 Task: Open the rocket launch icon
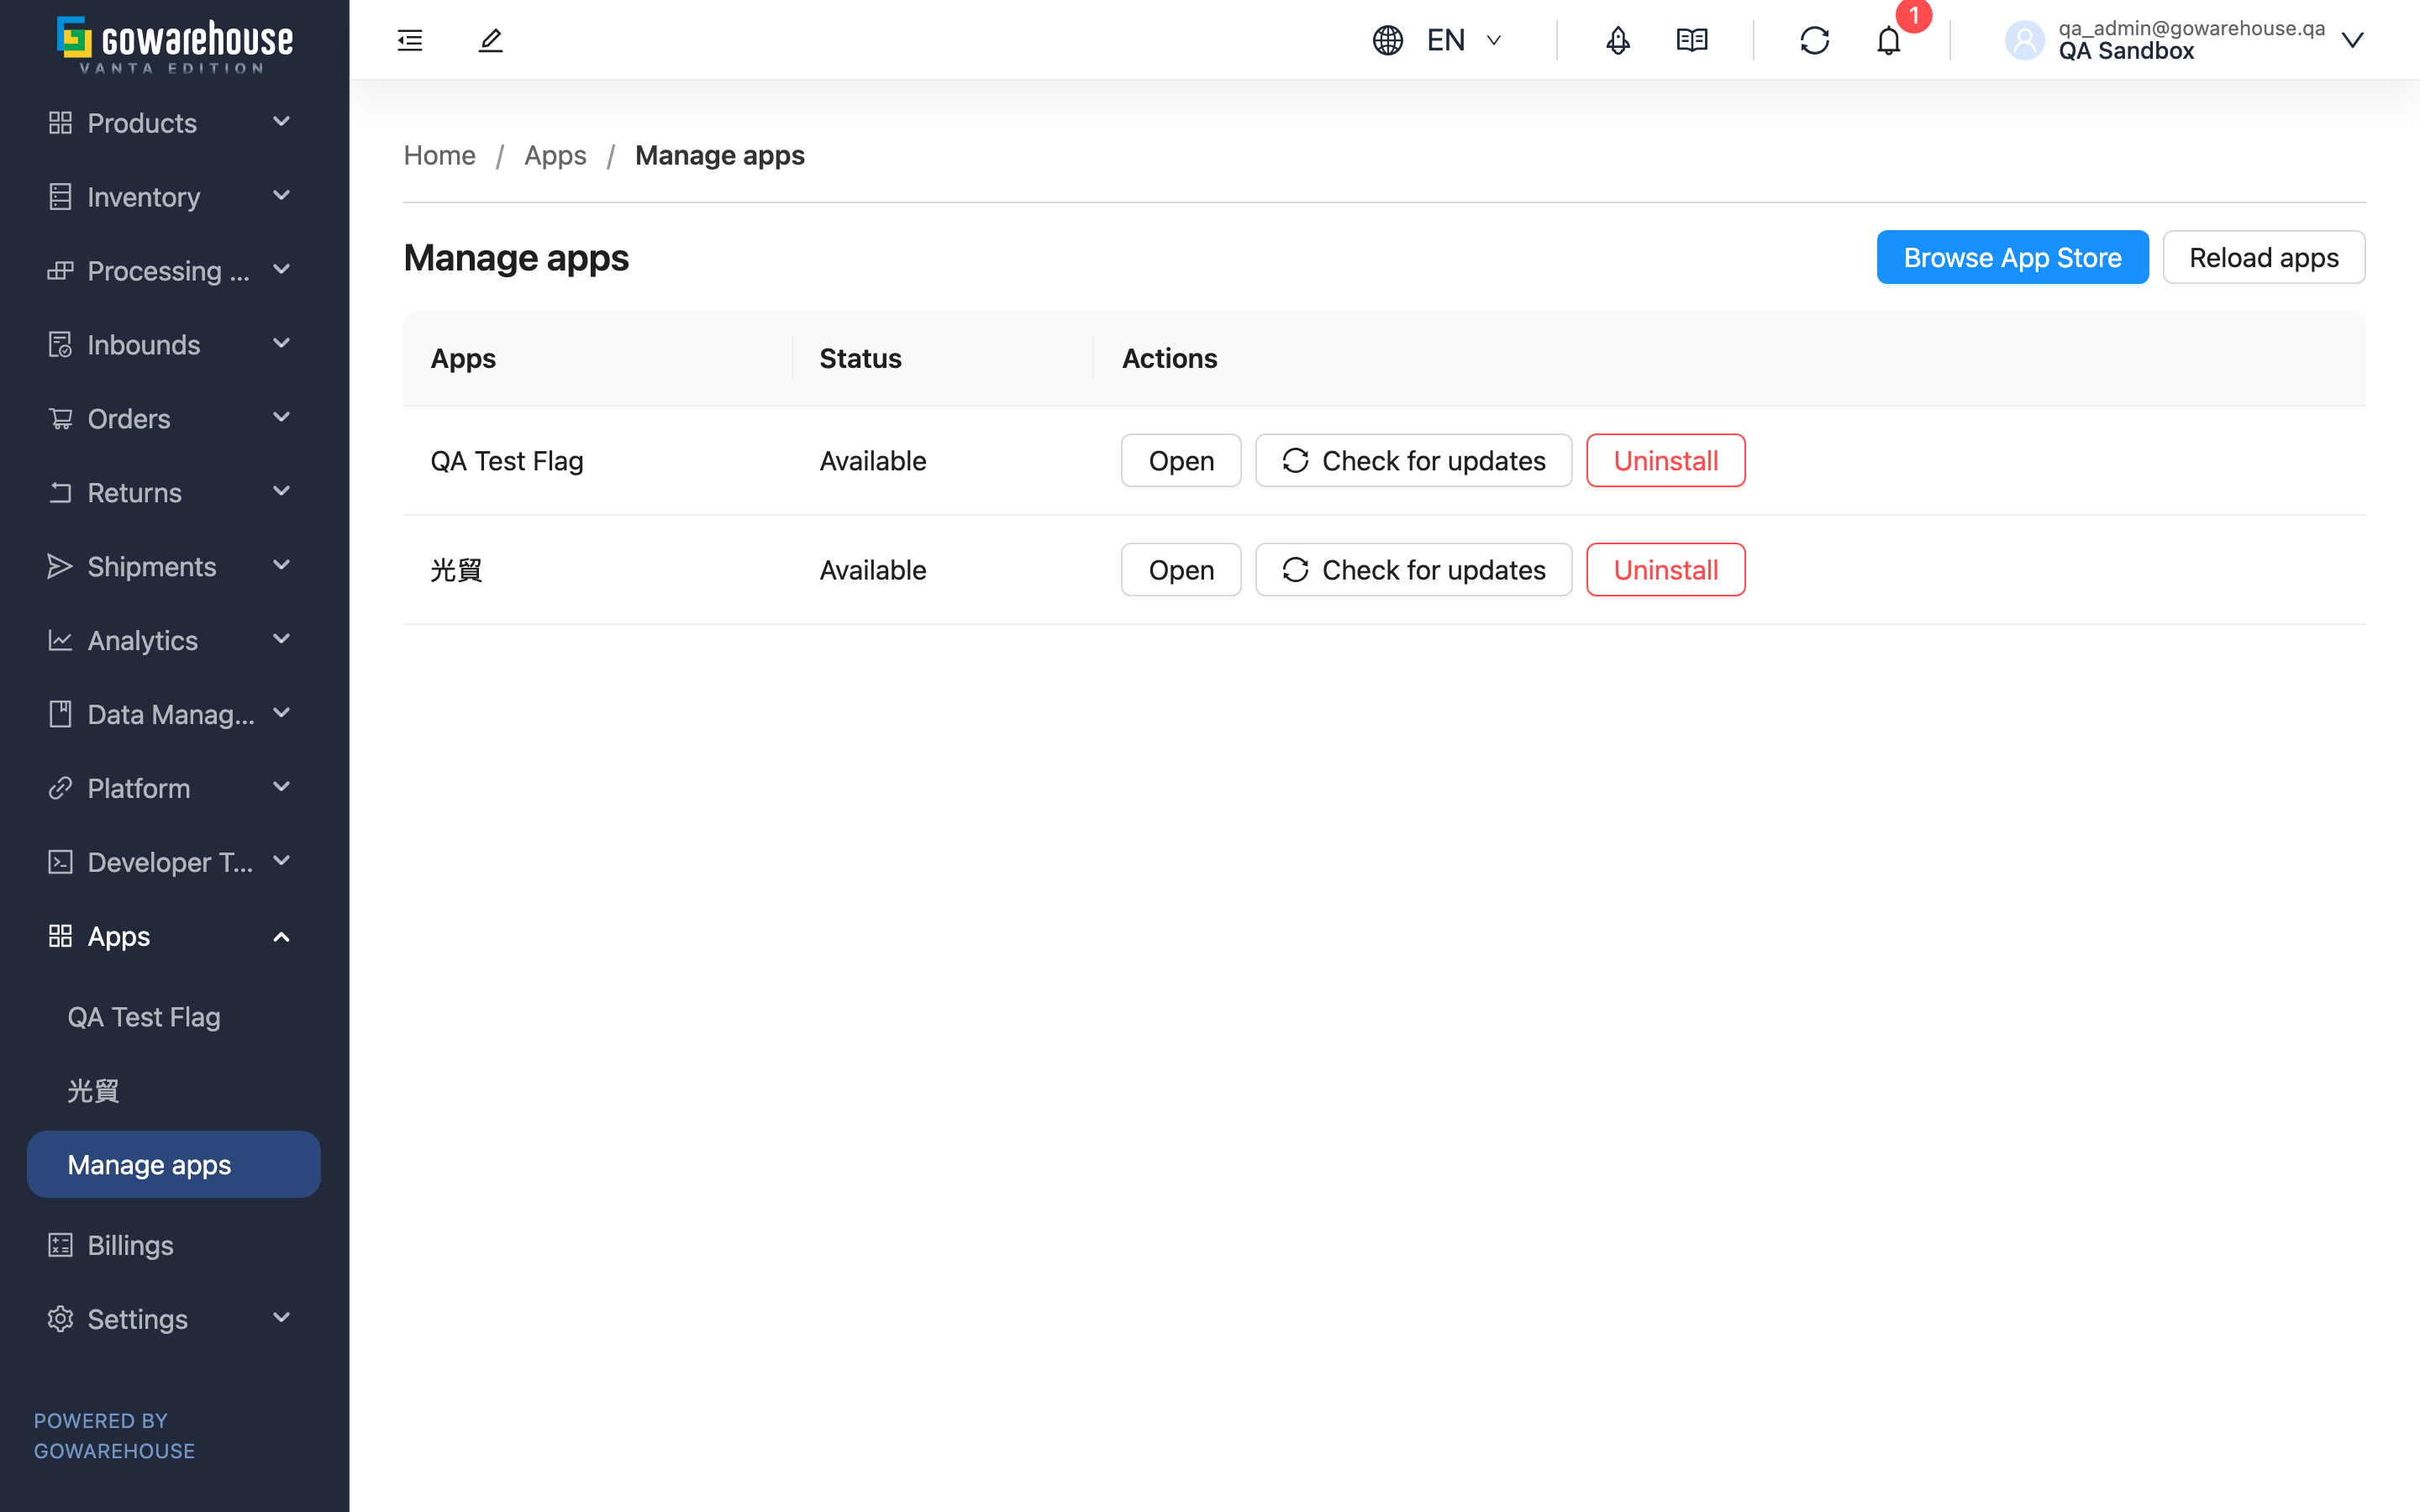[1618, 40]
